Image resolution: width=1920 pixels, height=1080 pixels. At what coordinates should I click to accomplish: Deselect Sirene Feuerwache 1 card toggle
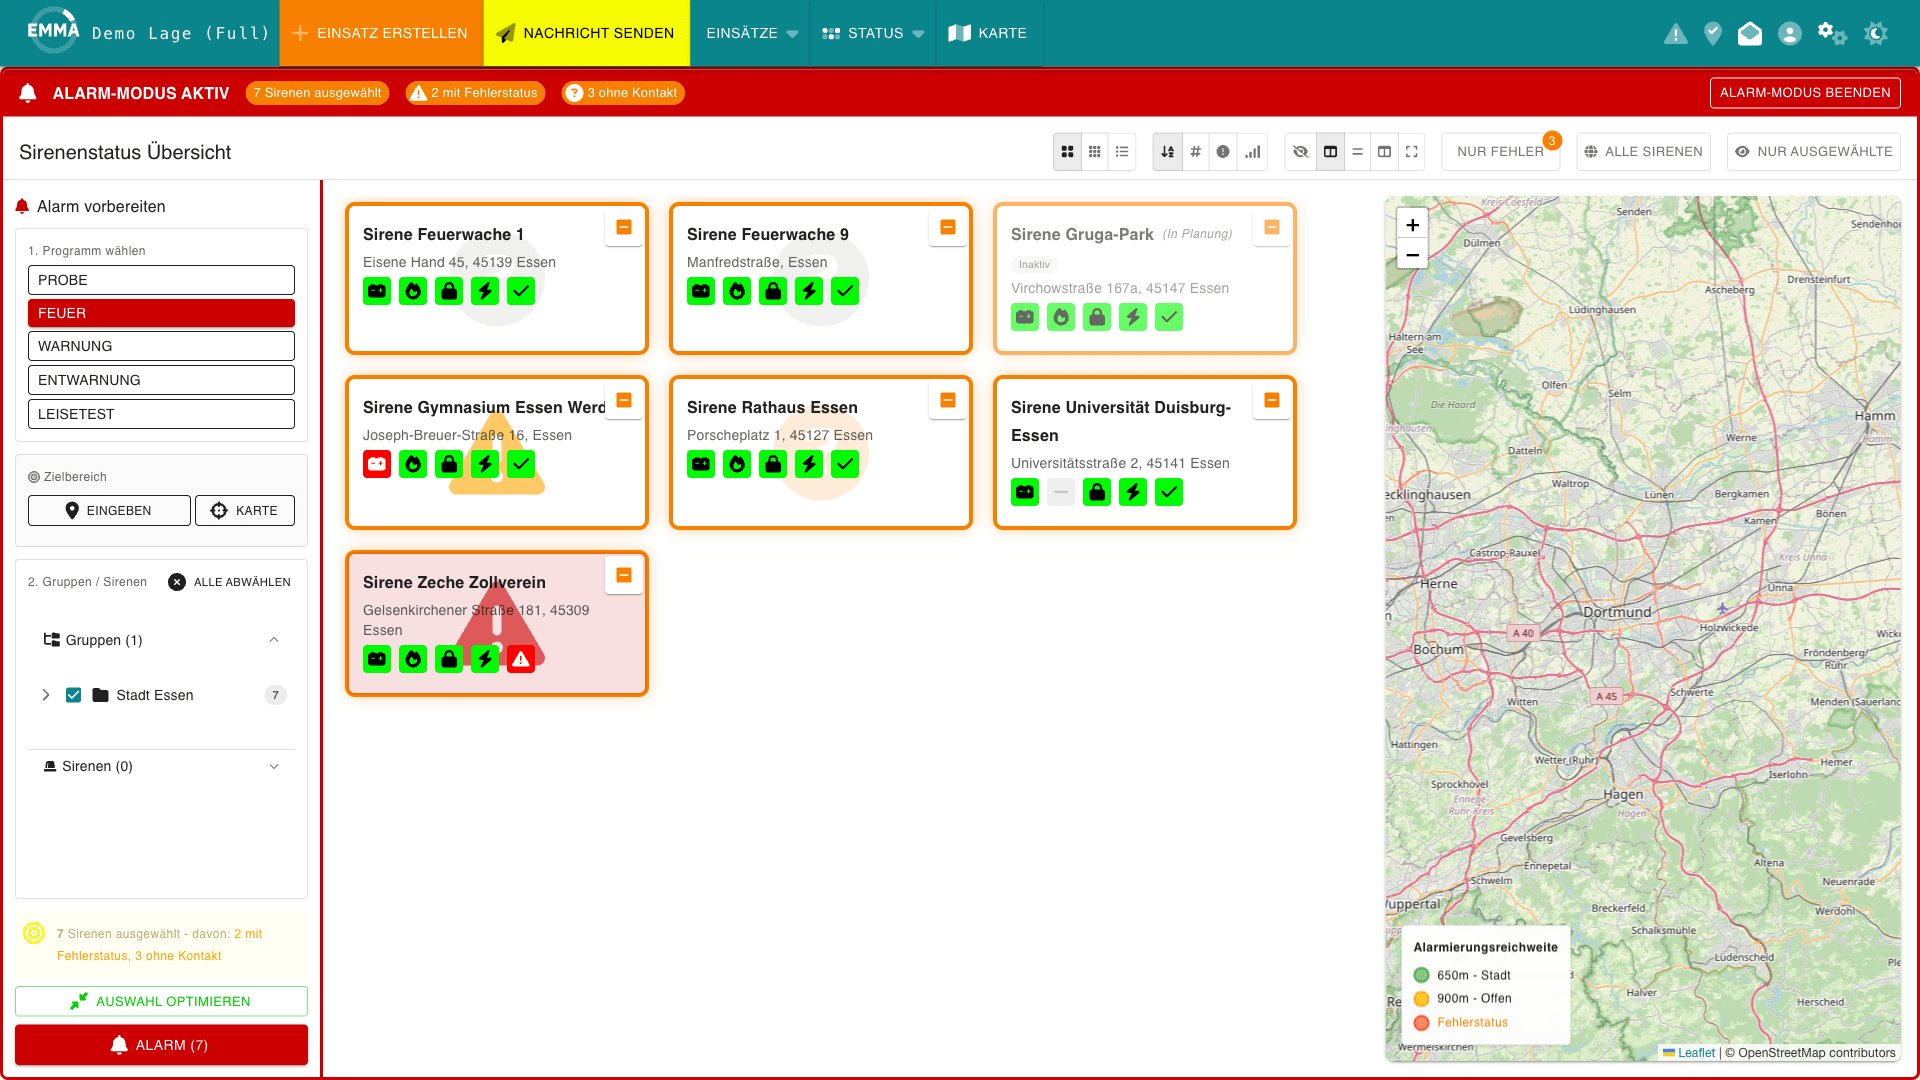[x=624, y=227]
